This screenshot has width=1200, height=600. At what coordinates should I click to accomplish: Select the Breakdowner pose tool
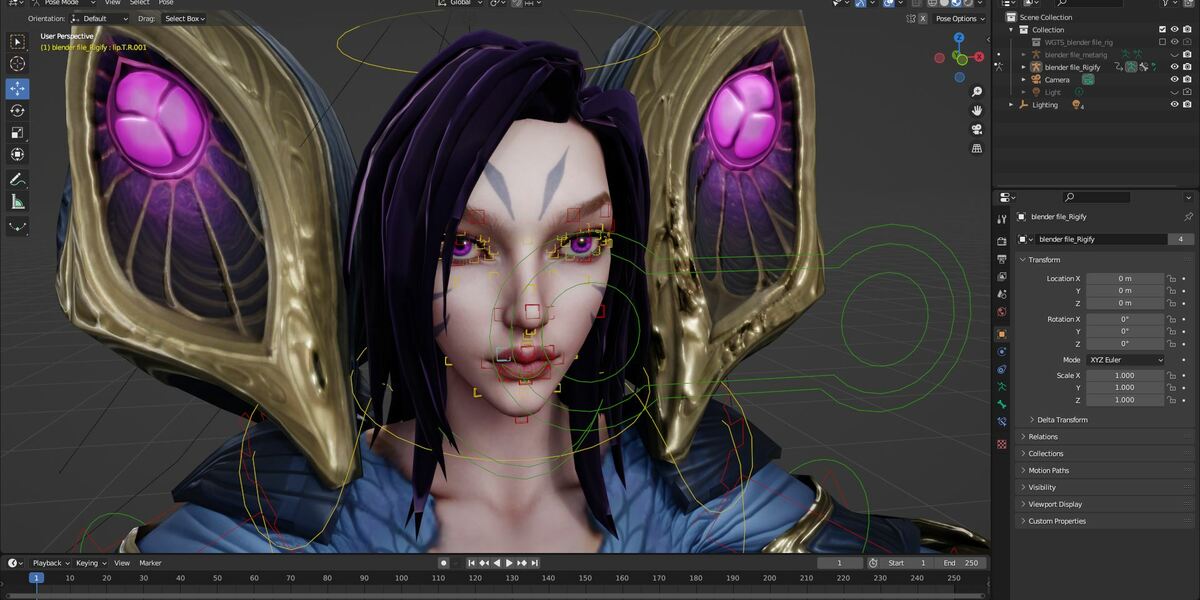18,226
